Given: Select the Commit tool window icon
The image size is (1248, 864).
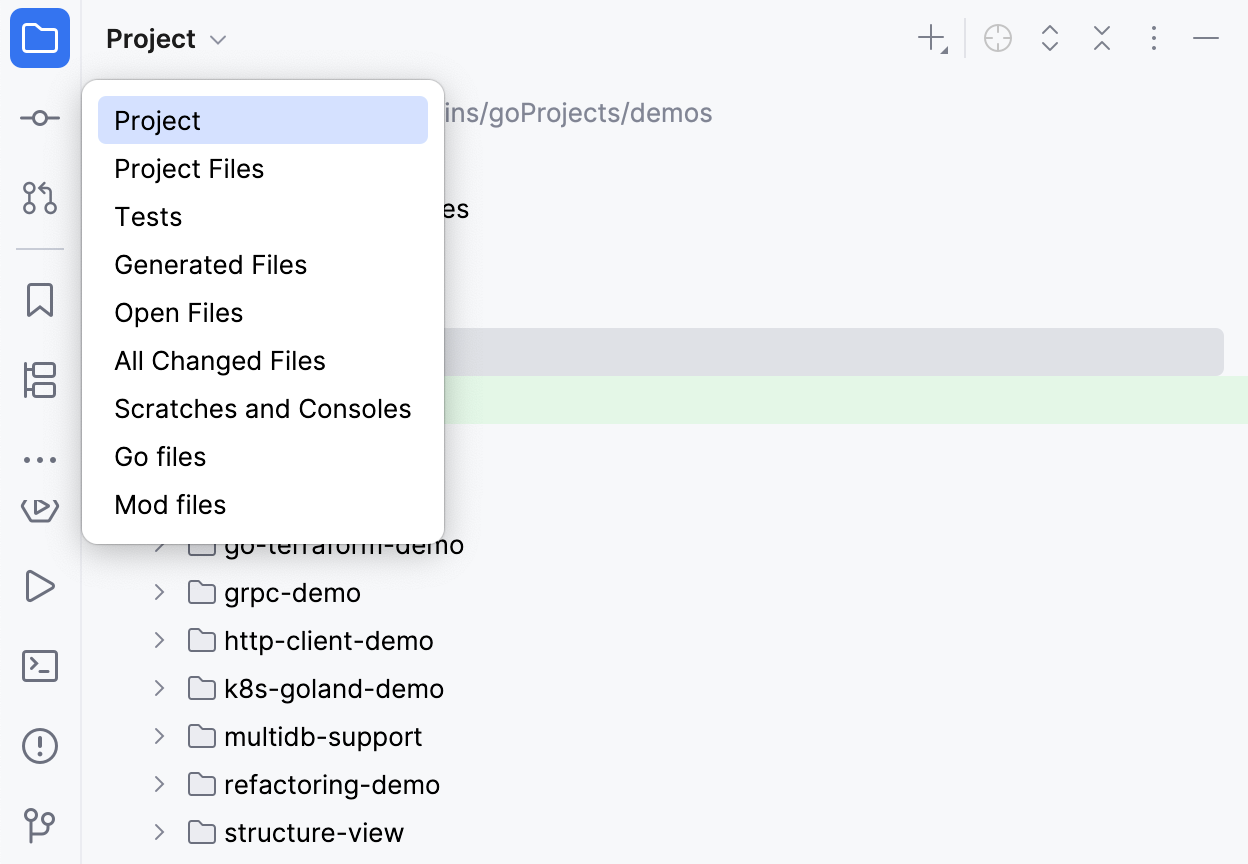Looking at the screenshot, I should tap(39, 117).
